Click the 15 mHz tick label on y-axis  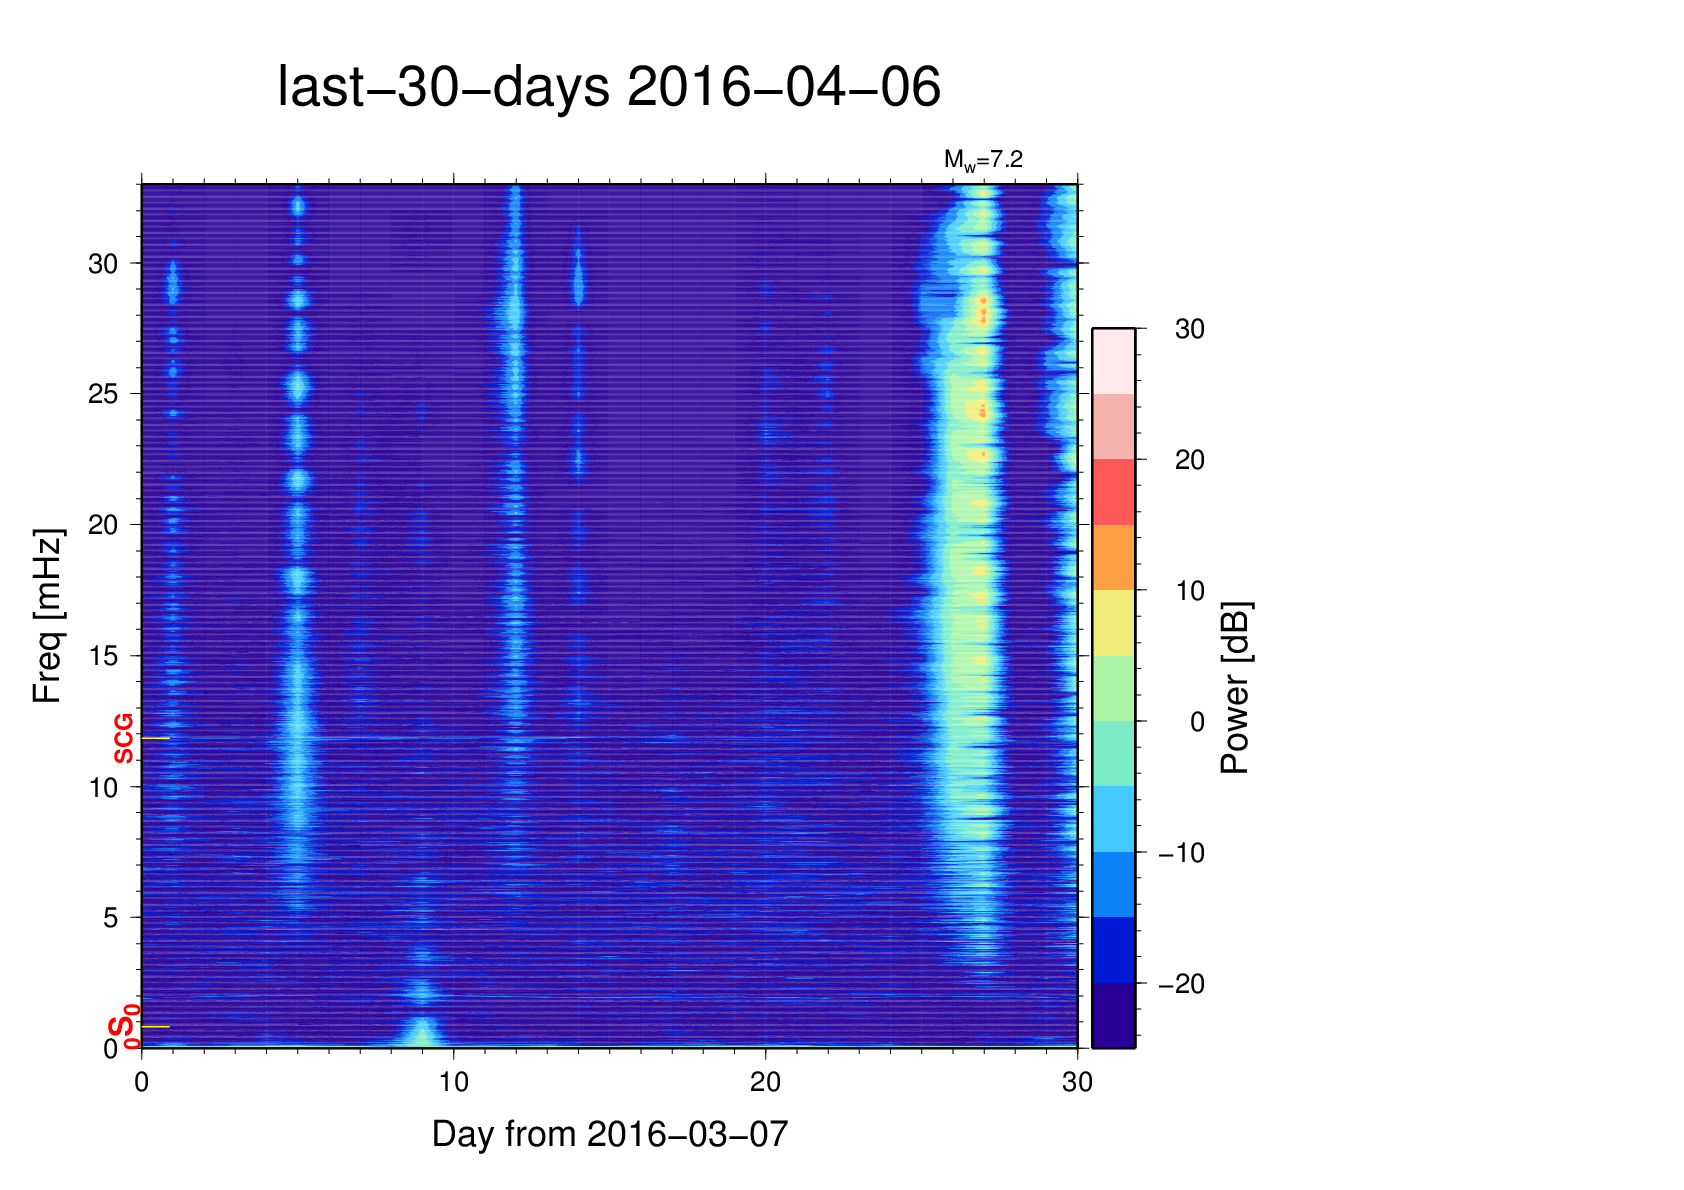[103, 656]
